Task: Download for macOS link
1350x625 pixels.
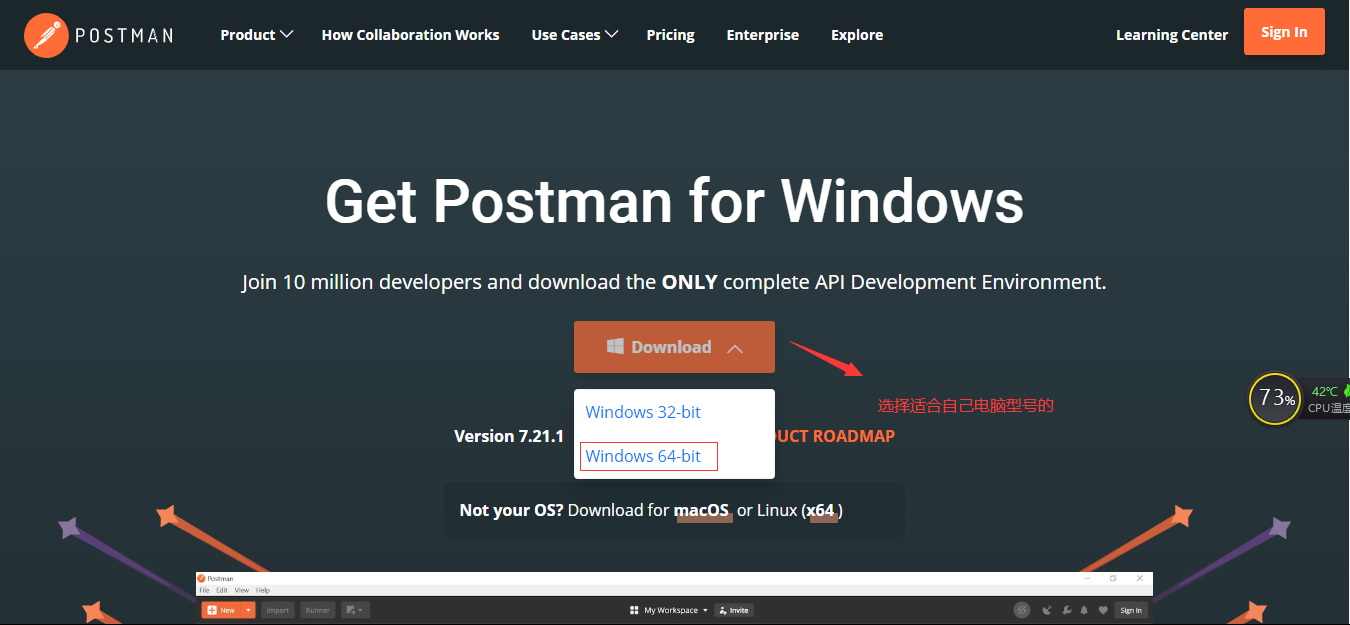Action: point(701,510)
